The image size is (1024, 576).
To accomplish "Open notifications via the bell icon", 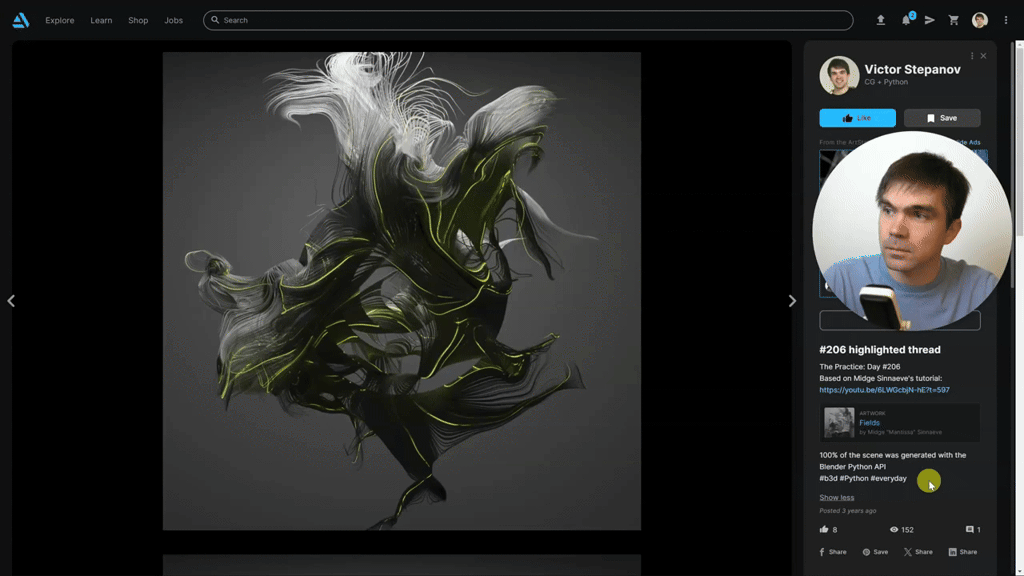I will [906, 20].
